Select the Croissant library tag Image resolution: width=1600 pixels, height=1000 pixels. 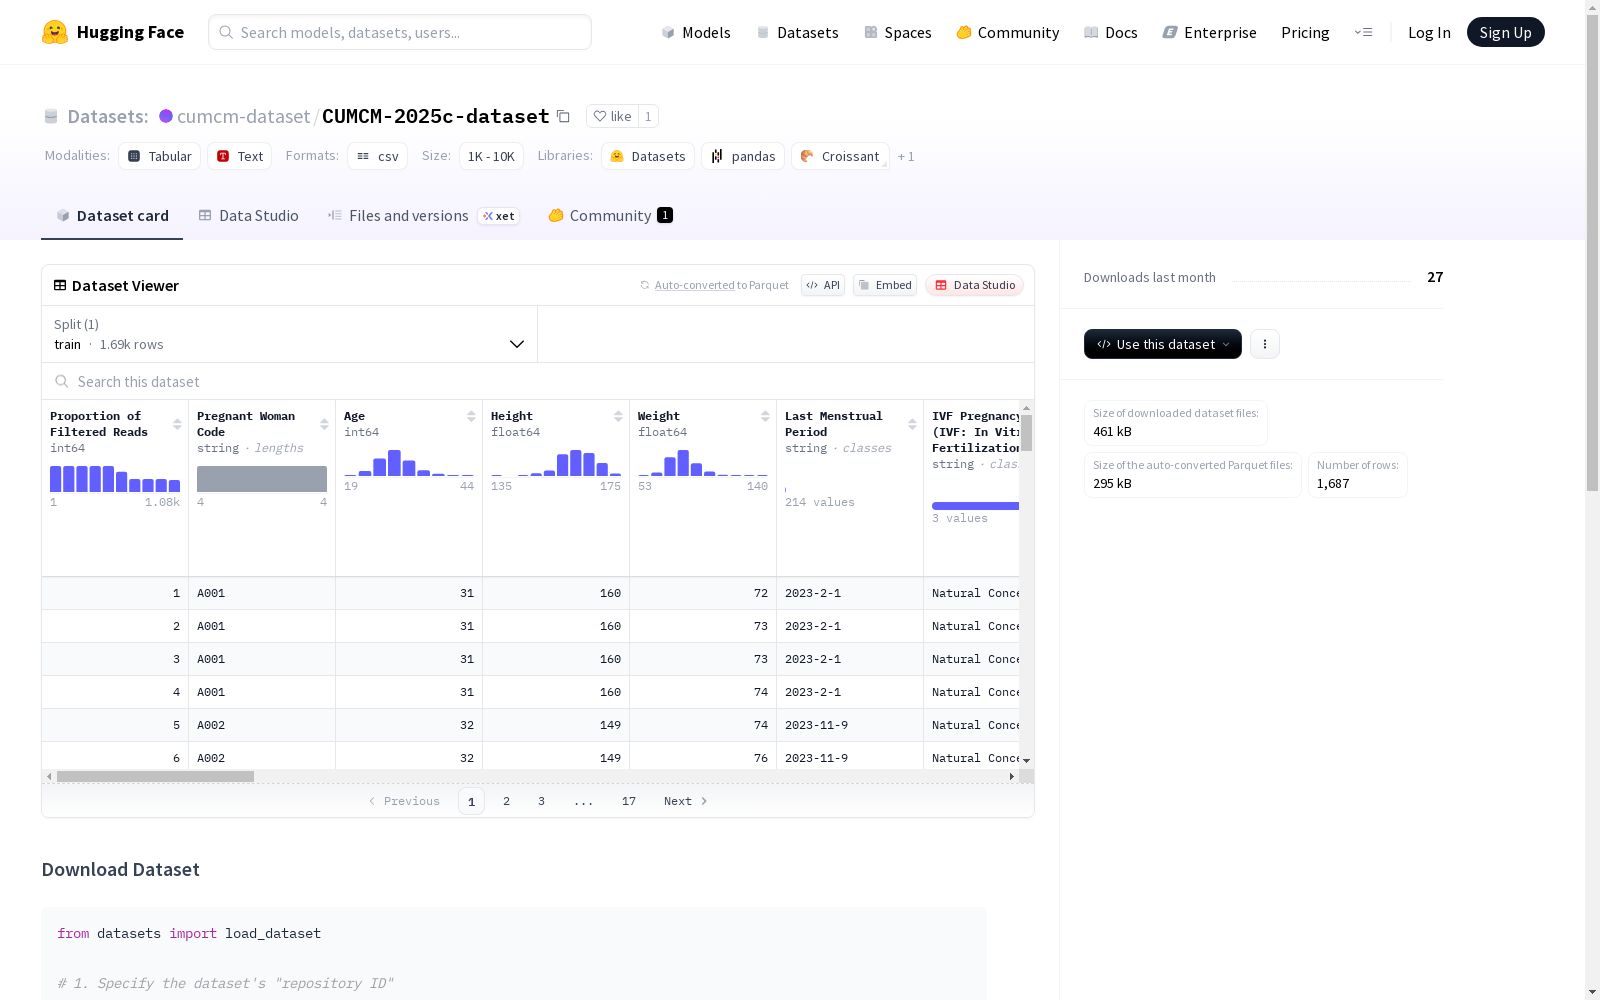840,156
